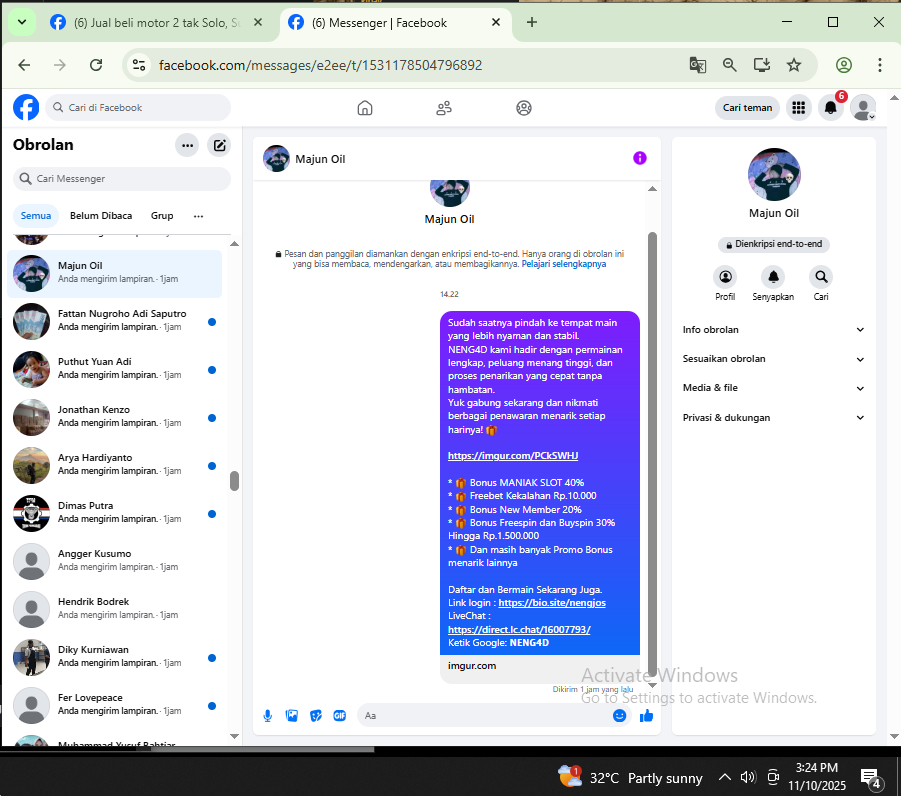Expand Sesuaikan obrolan section
The width and height of the screenshot is (901, 796).
(x=773, y=359)
